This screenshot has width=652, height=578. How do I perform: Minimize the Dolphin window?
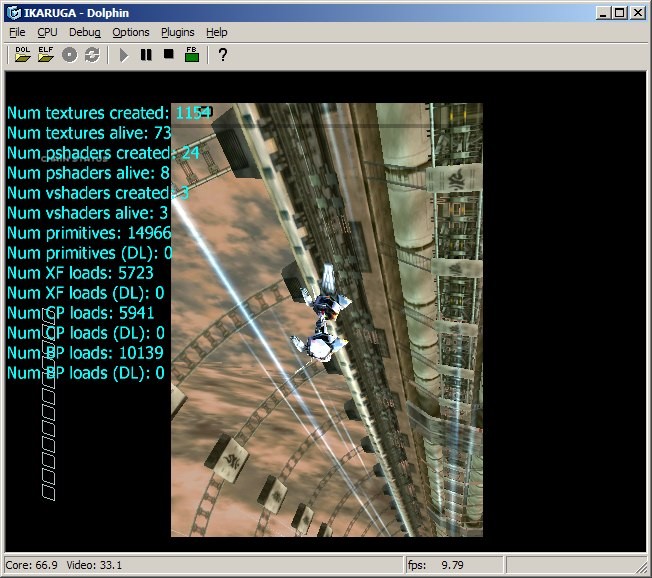[x=603, y=13]
